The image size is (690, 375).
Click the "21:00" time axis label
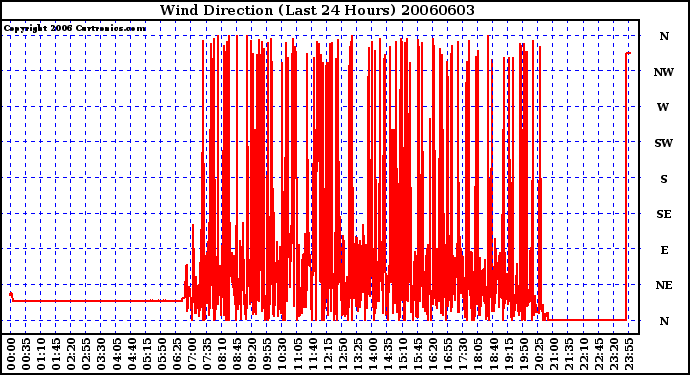pyautogui.click(x=554, y=354)
